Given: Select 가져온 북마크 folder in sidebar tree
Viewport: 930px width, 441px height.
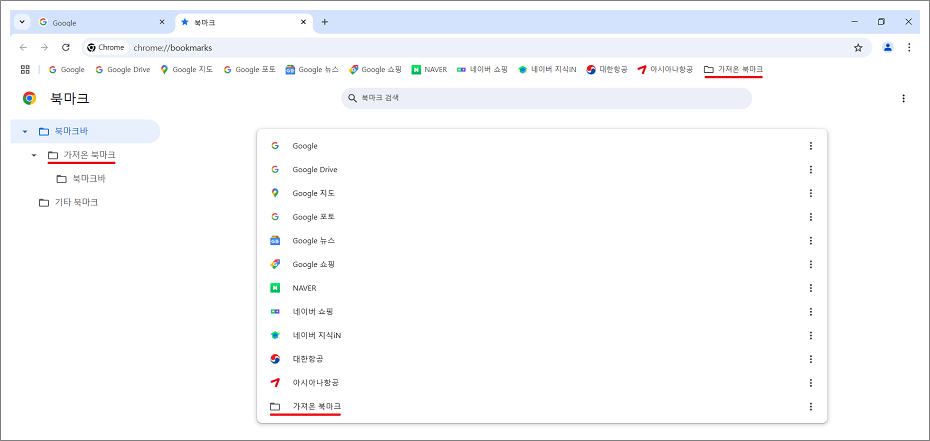Looking at the screenshot, I should pos(82,155).
